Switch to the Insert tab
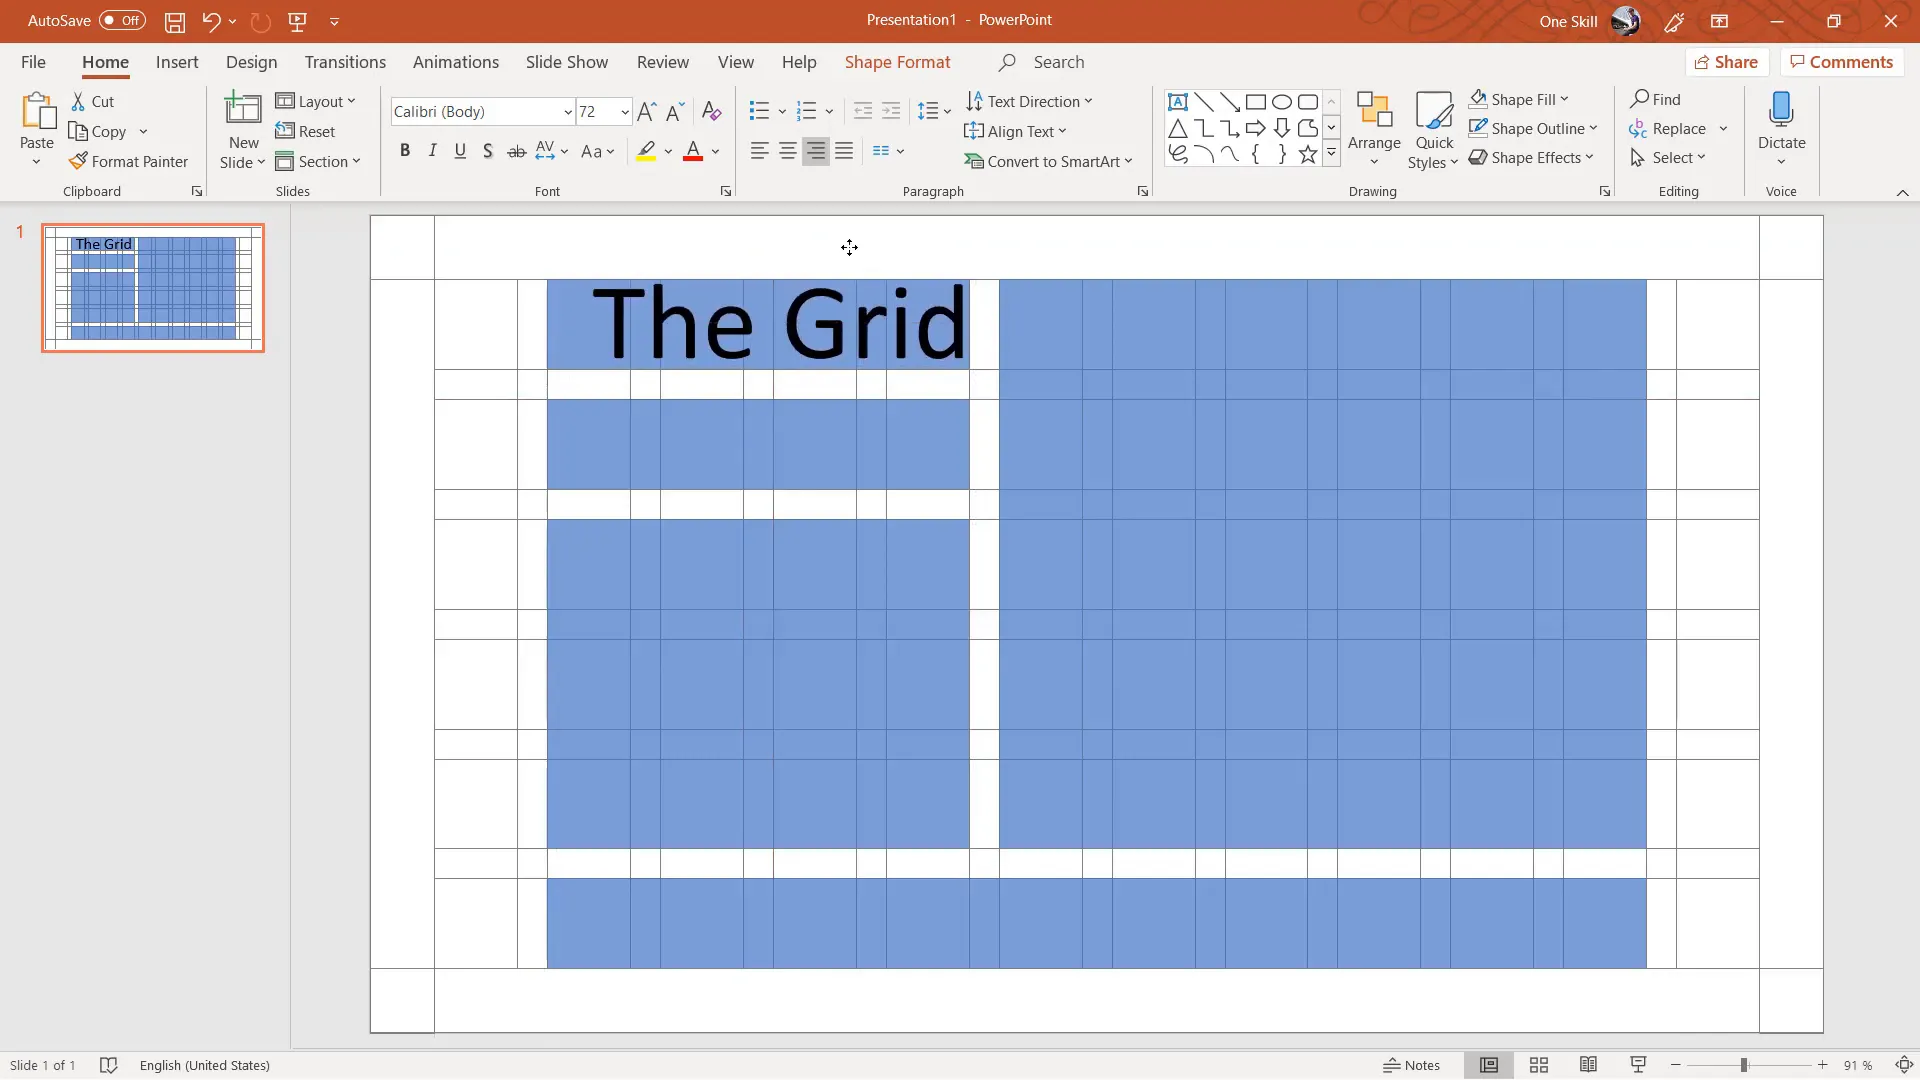Image resolution: width=1920 pixels, height=1080 pixels. tap(177, 62)
